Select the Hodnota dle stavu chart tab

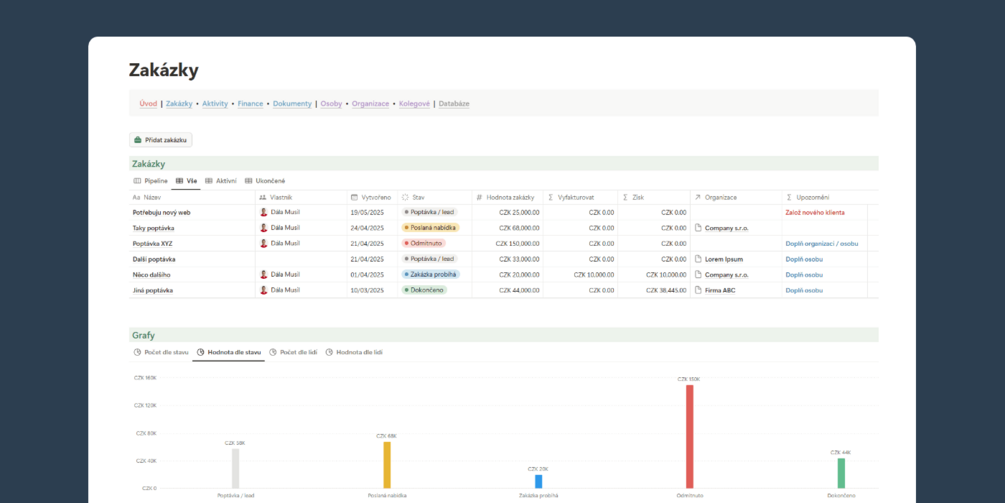click(229, 352)
